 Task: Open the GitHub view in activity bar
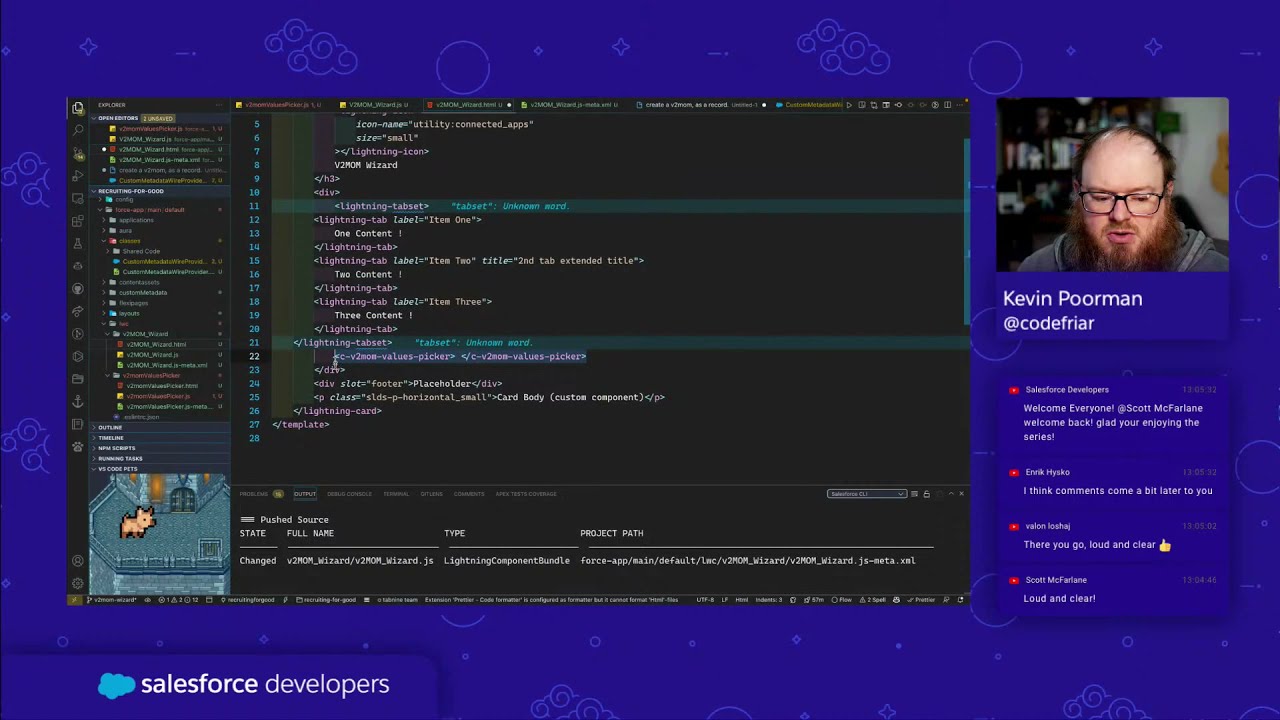pos(78,289)
